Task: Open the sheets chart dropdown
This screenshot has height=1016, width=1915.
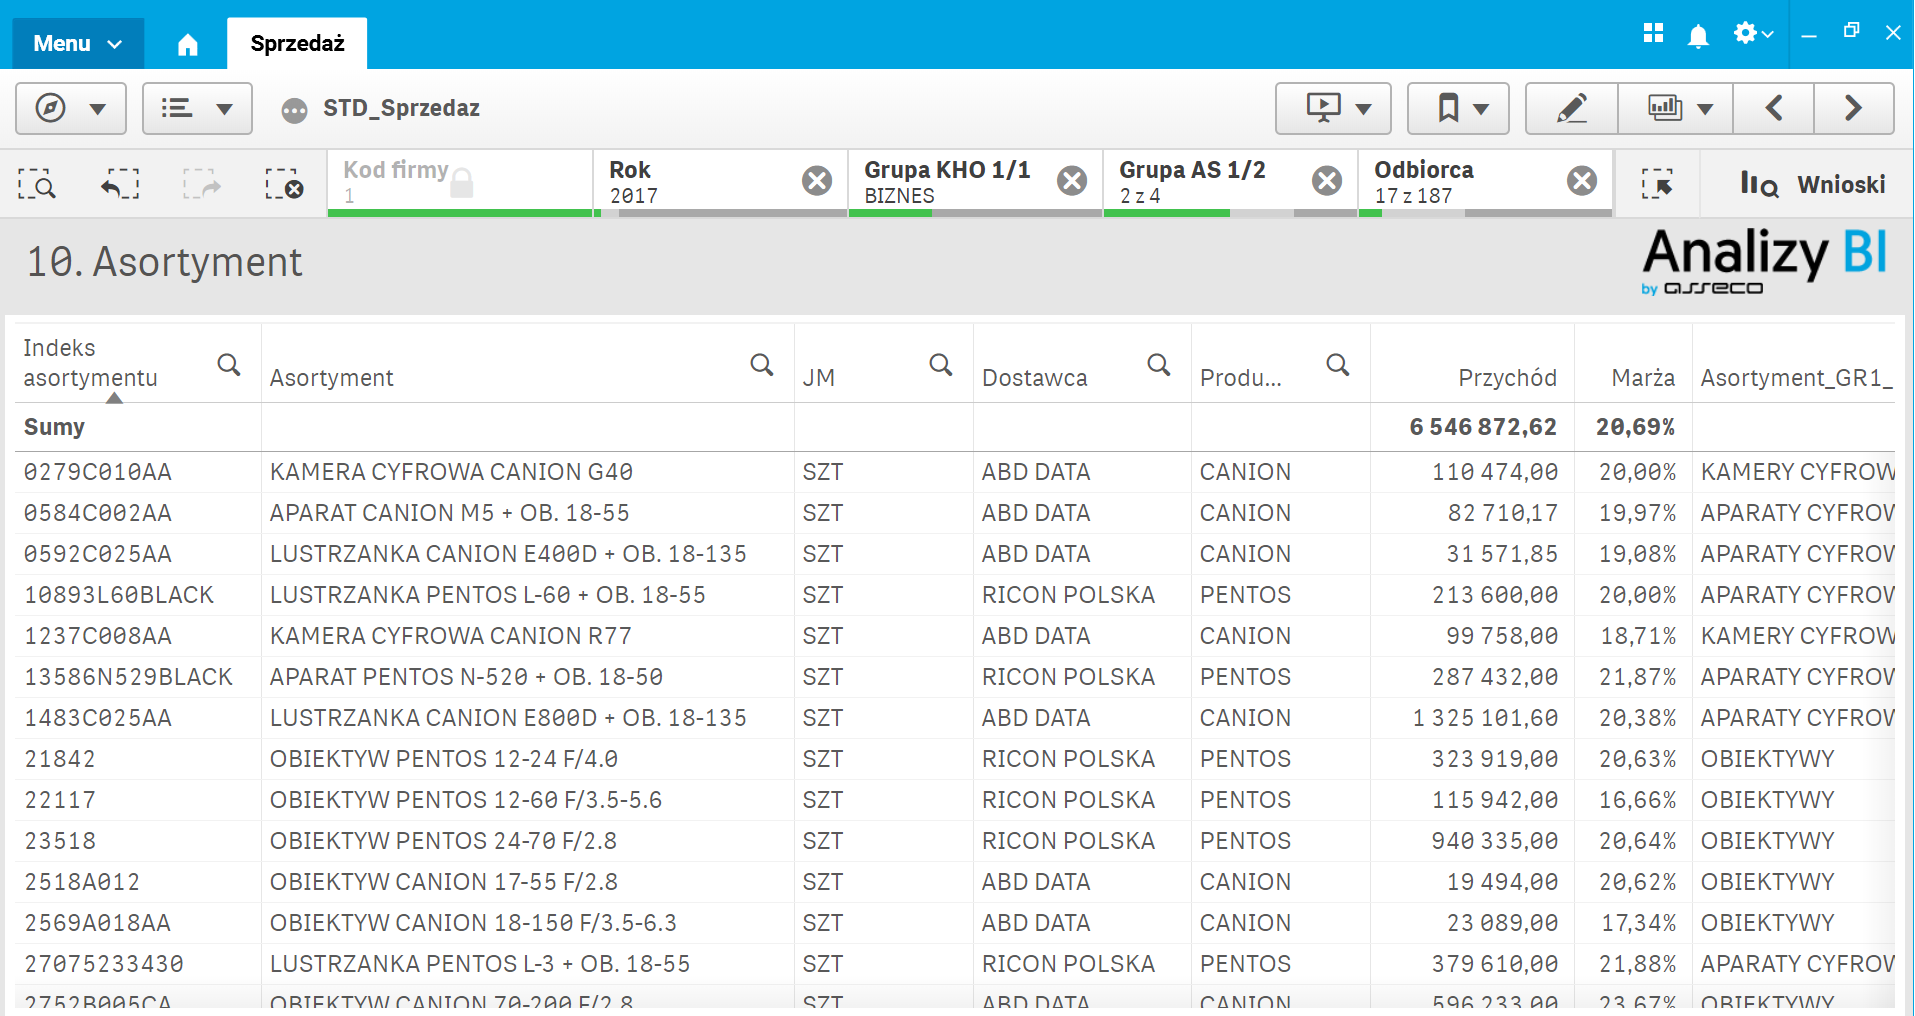Action: click(1676, 108)
